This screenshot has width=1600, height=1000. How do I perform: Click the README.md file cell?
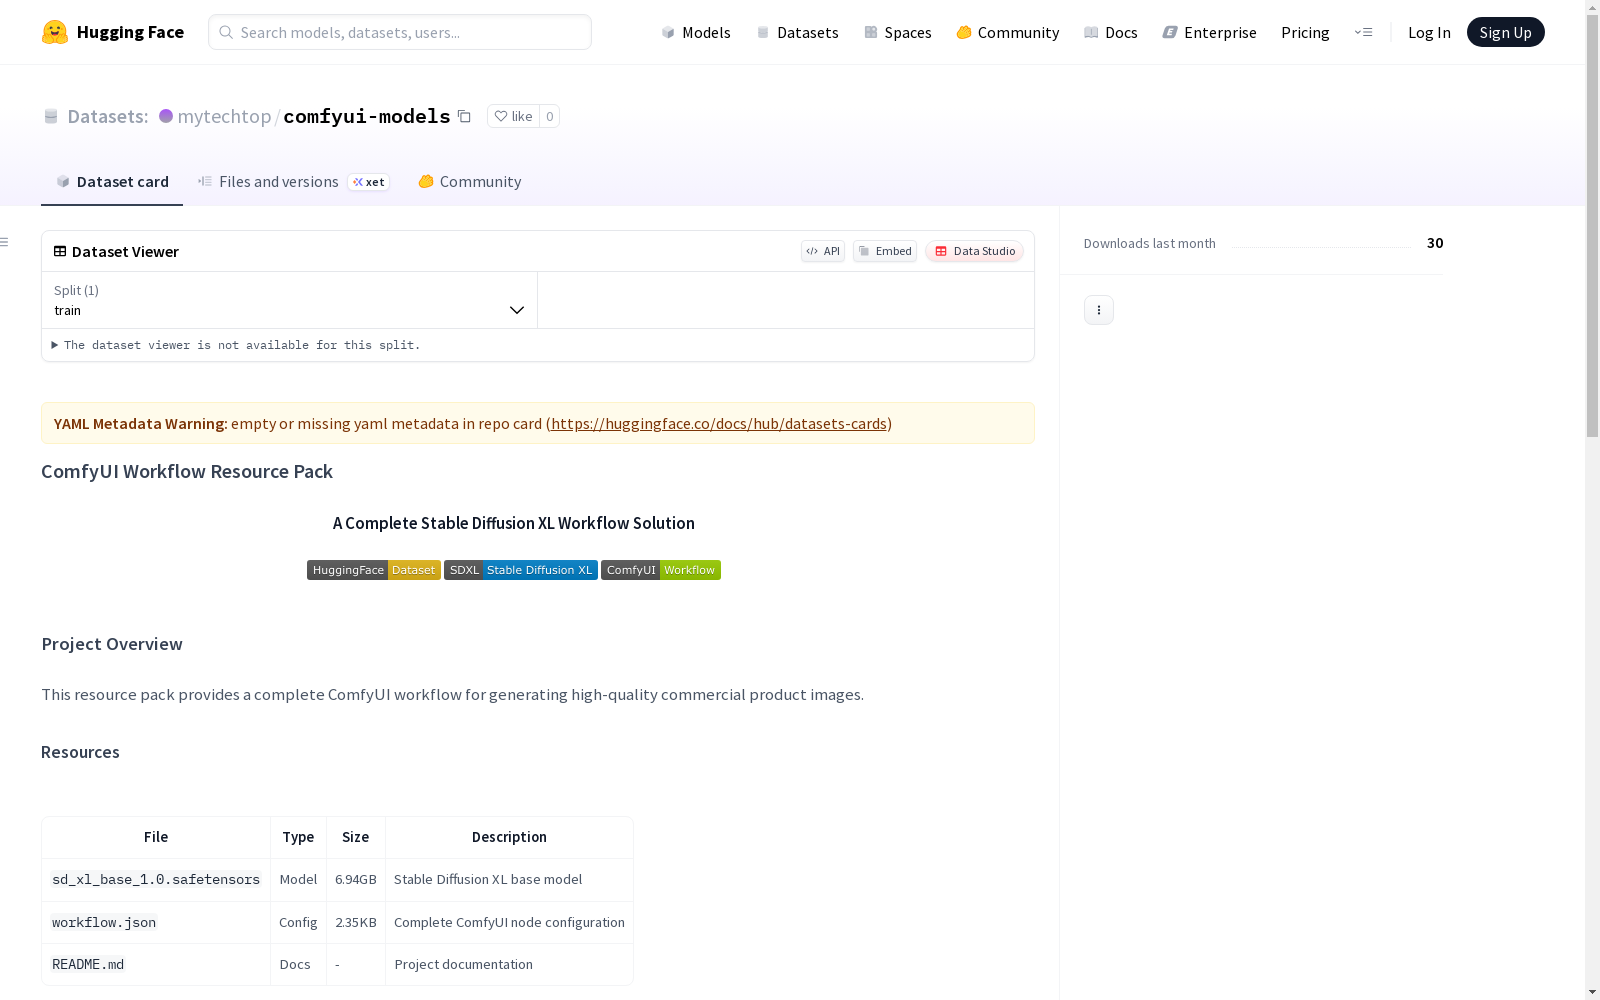(x=156, y=965)
